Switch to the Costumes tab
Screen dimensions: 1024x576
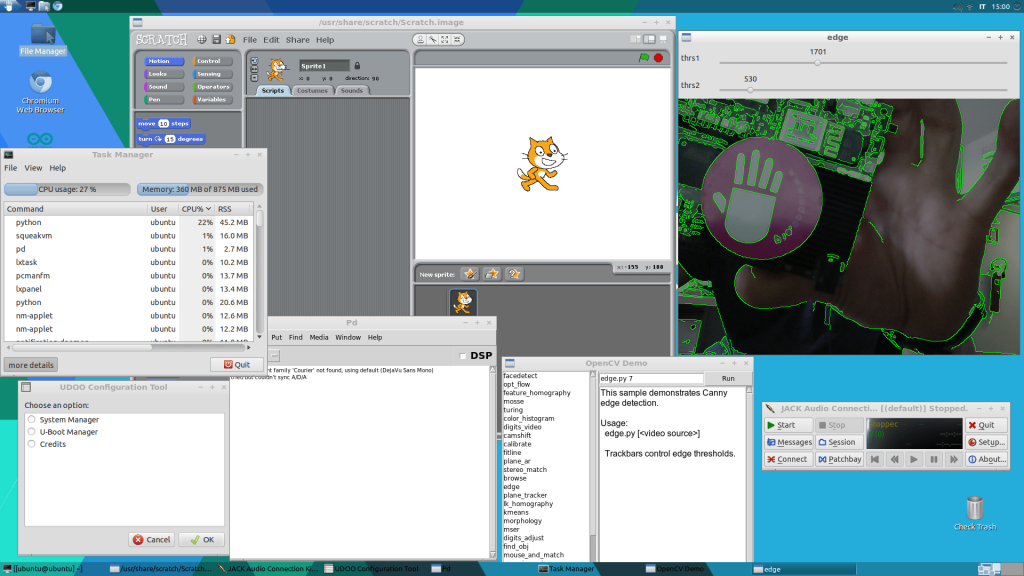[x=312, y=91]
